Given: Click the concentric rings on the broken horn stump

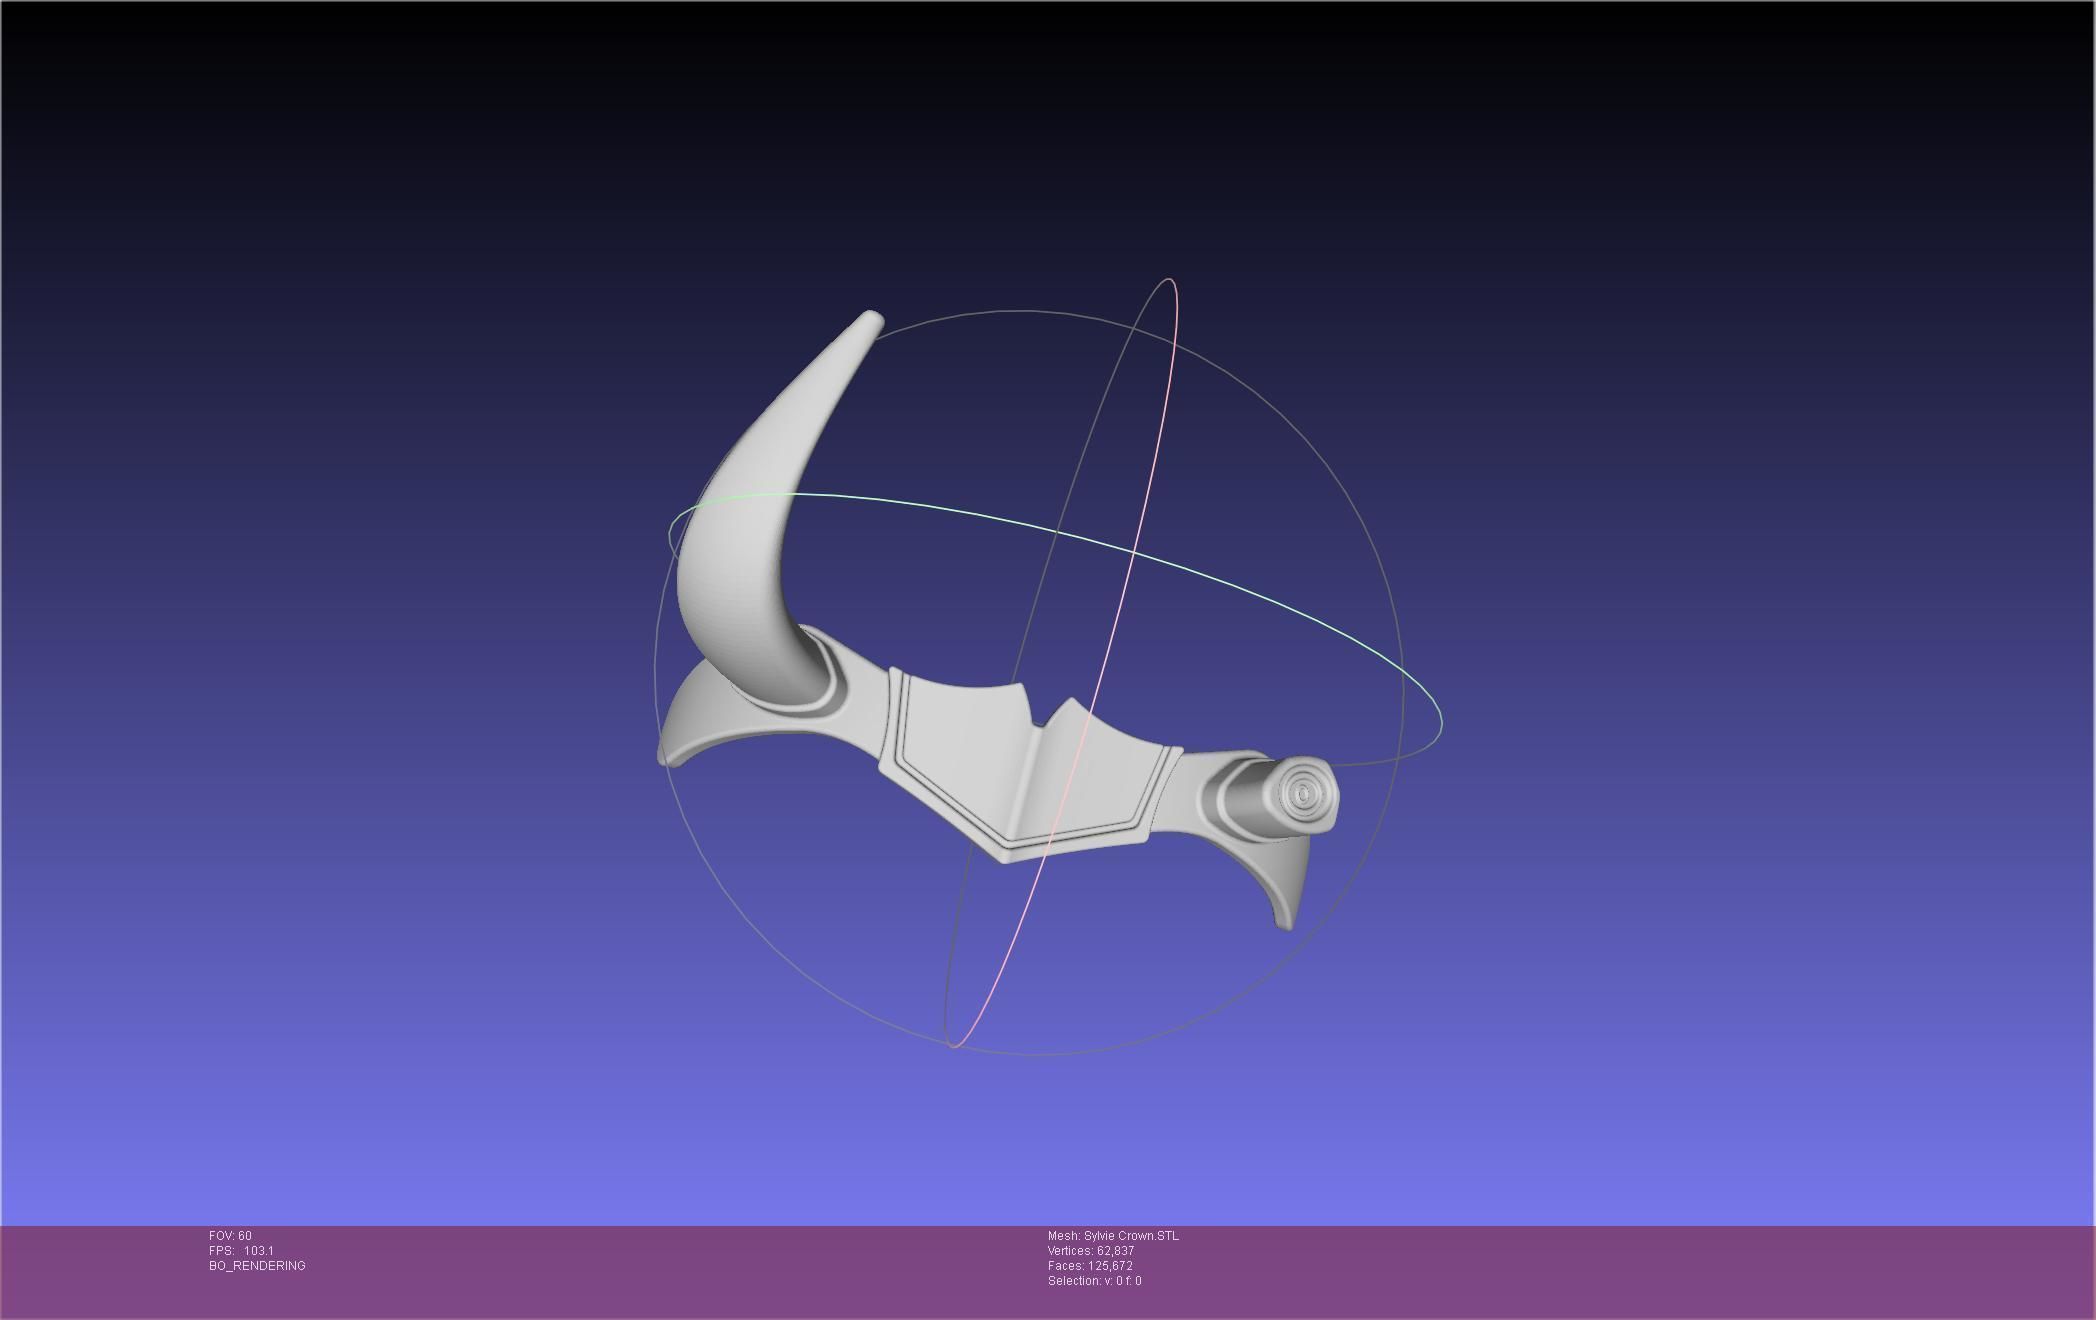Looking at the screenshot, I should [x=1303, y=794].
